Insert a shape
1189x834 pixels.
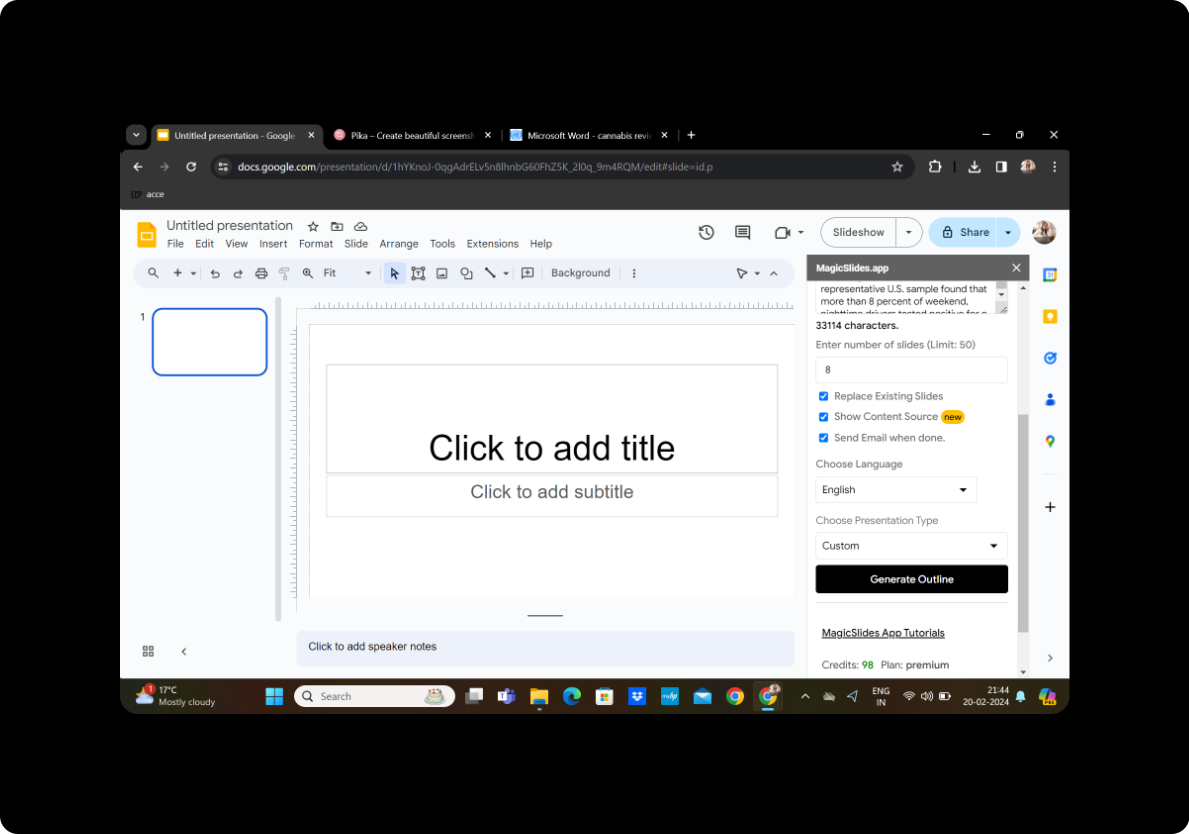(466, 273)
